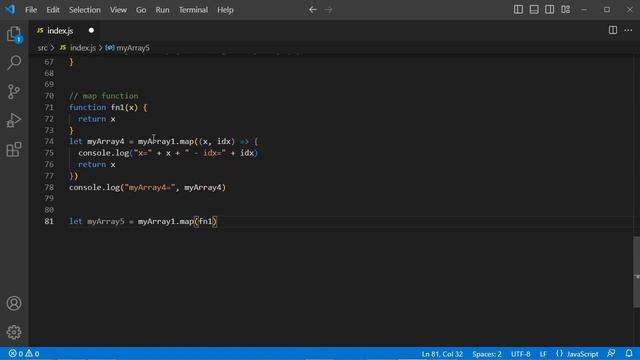Screen dimensions: 640x360
Task: Toggle the bottom panel layout icon
Action: [x=534, y=9]
